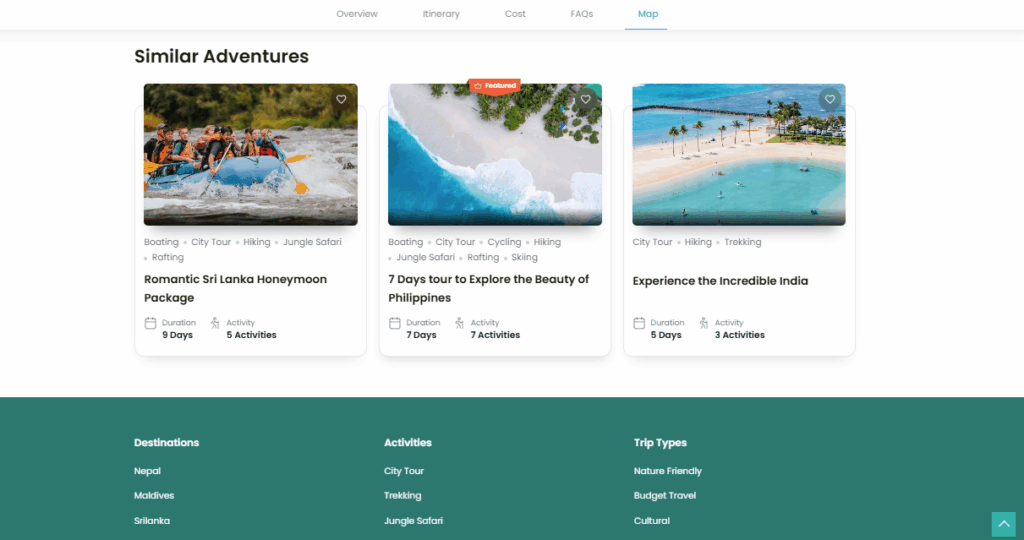Viewport: 1024px width, 540px height.
Task: Open the Itinerary tab
Action: pos(441,14)
